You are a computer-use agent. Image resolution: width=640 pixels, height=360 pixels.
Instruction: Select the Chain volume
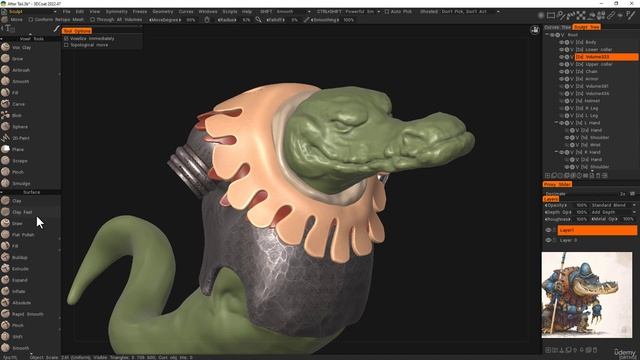(x=591, y=71)
